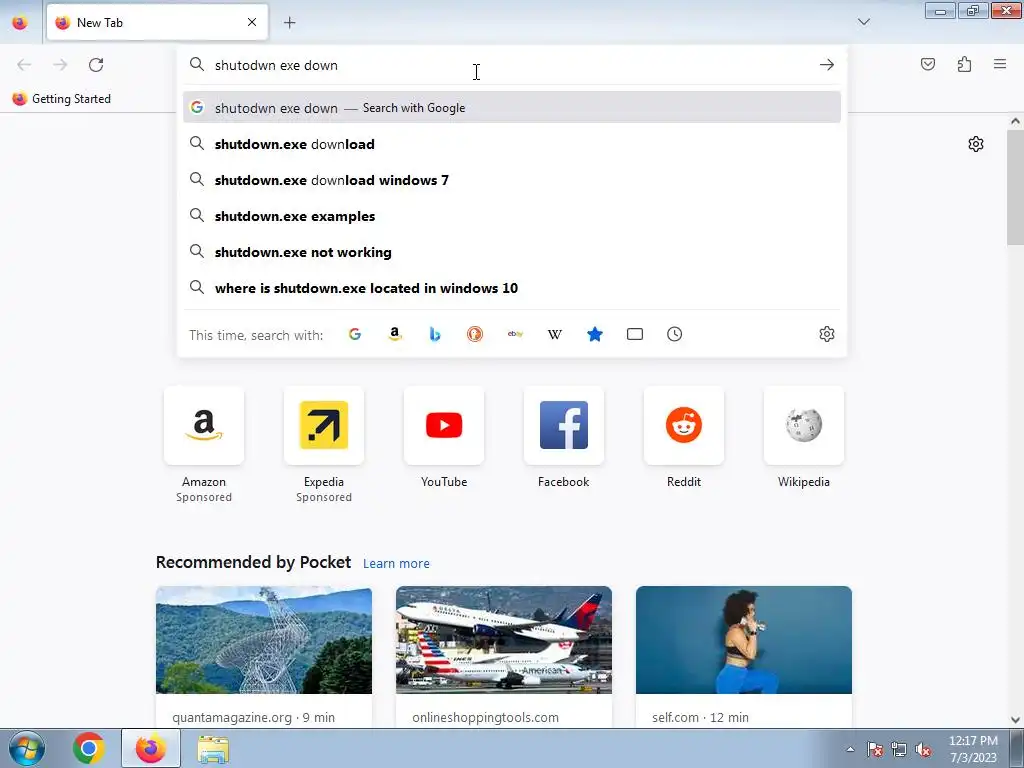Open the Extensions puzzle icon
Image resolution: width=1024 pixels, height=768 pixels.
[964, 64]
